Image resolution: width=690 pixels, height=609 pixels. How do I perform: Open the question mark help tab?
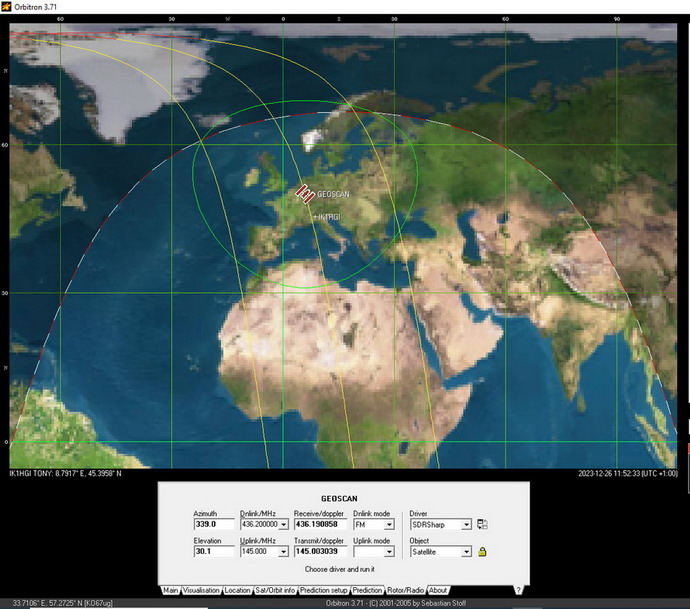tap(518, 591)
